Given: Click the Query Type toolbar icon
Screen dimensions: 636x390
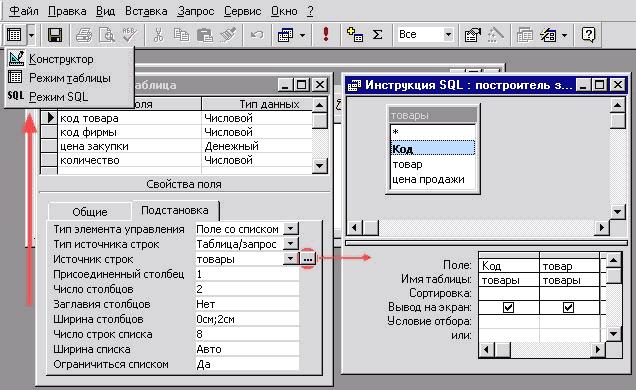Looking at the screenshot, I should pos(286,35).
